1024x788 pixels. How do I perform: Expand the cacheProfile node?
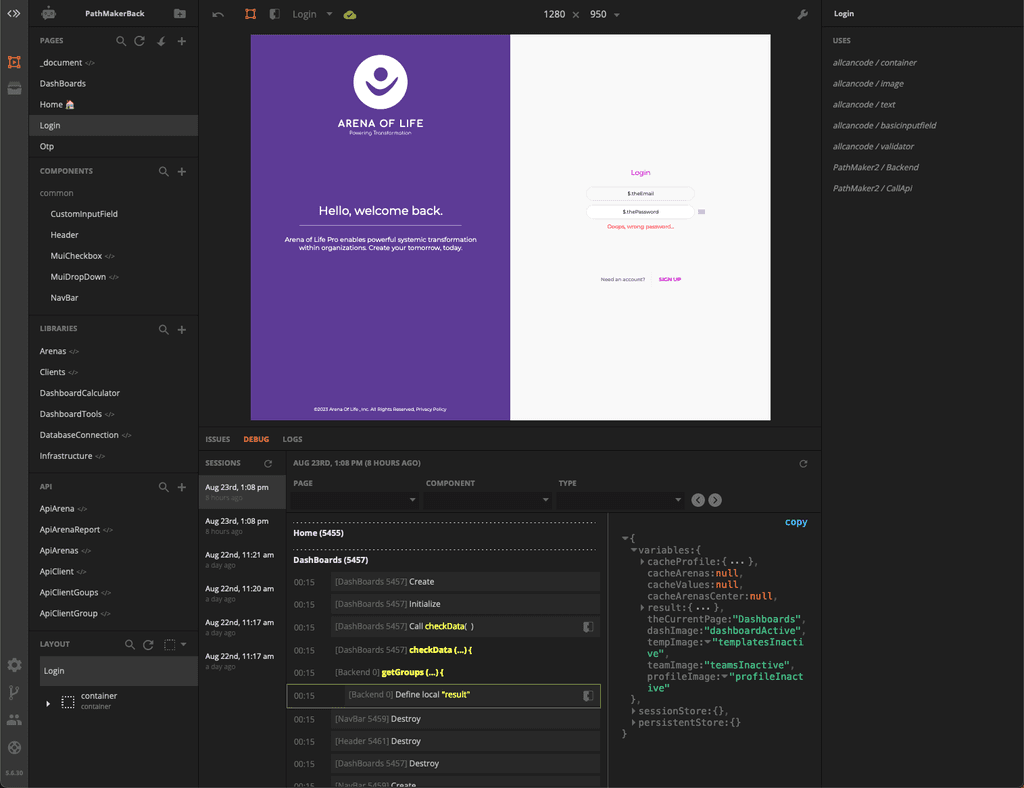click(643, 561)
